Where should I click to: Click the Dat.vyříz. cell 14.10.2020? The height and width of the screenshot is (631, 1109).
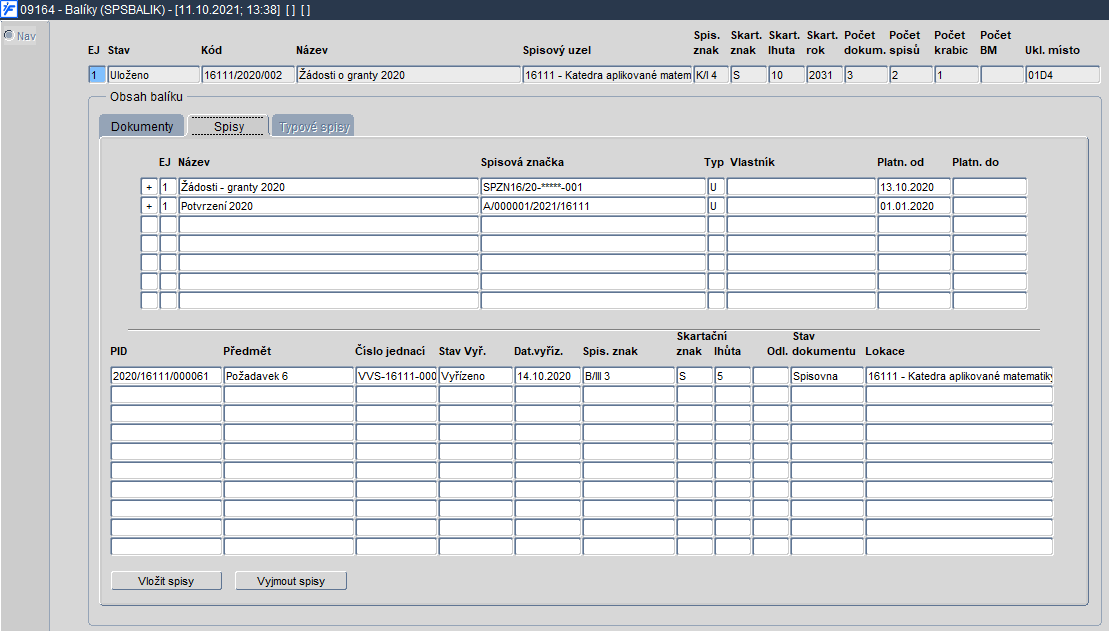tap(547, 376)
